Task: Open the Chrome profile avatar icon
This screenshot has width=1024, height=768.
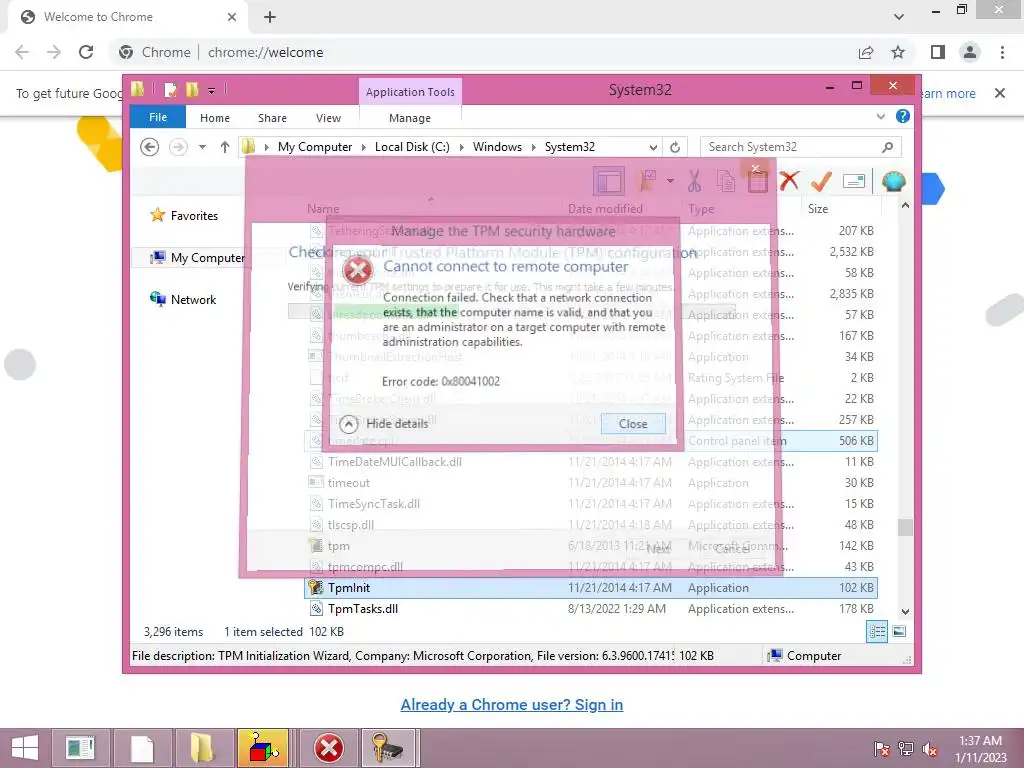Action: point(970,52)
